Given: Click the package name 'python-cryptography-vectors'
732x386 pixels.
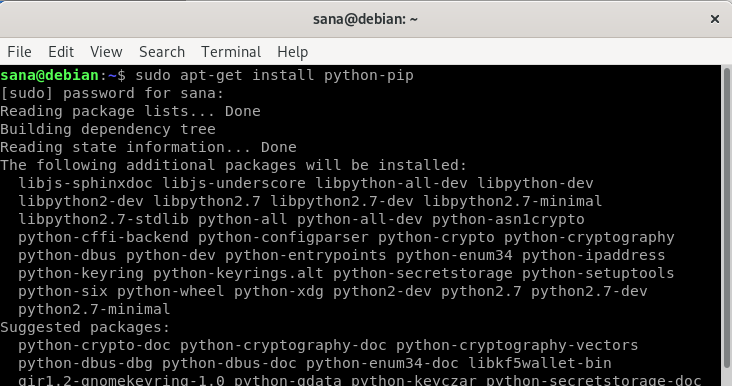Looking at the screenshot, I should 517,345.
